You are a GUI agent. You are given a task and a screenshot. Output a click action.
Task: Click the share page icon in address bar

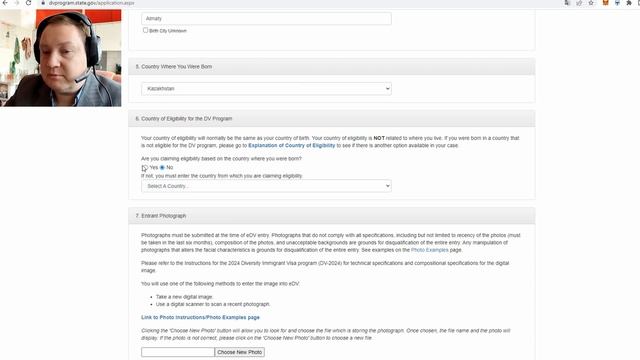tap(579, 3)
